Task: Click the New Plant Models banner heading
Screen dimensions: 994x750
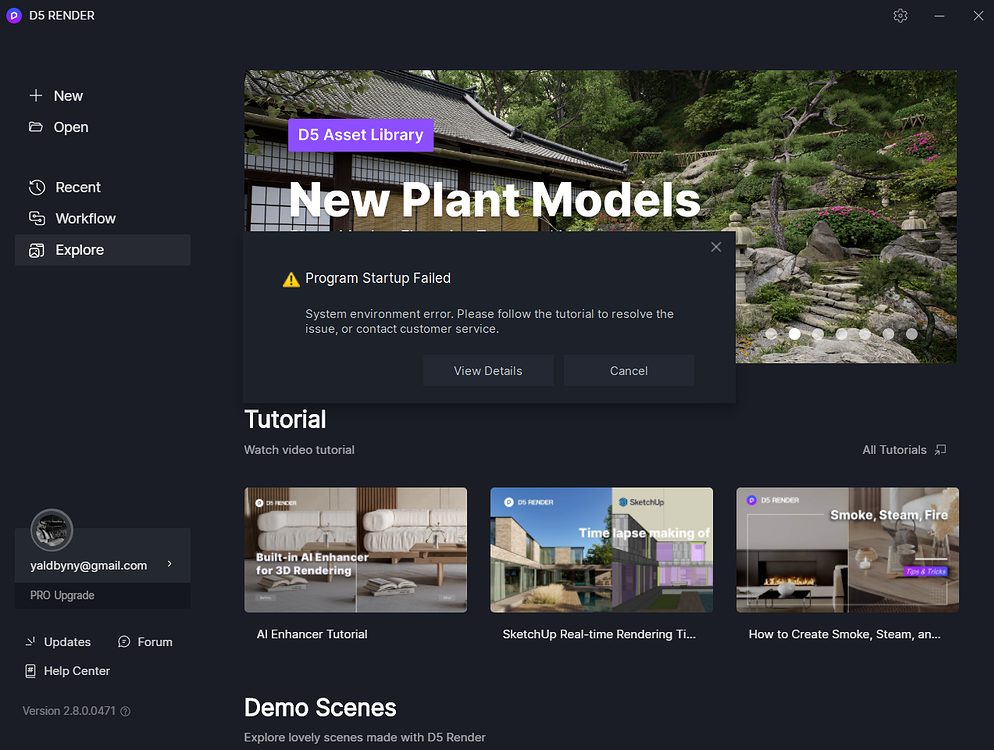Action: (x=495, y=200)
